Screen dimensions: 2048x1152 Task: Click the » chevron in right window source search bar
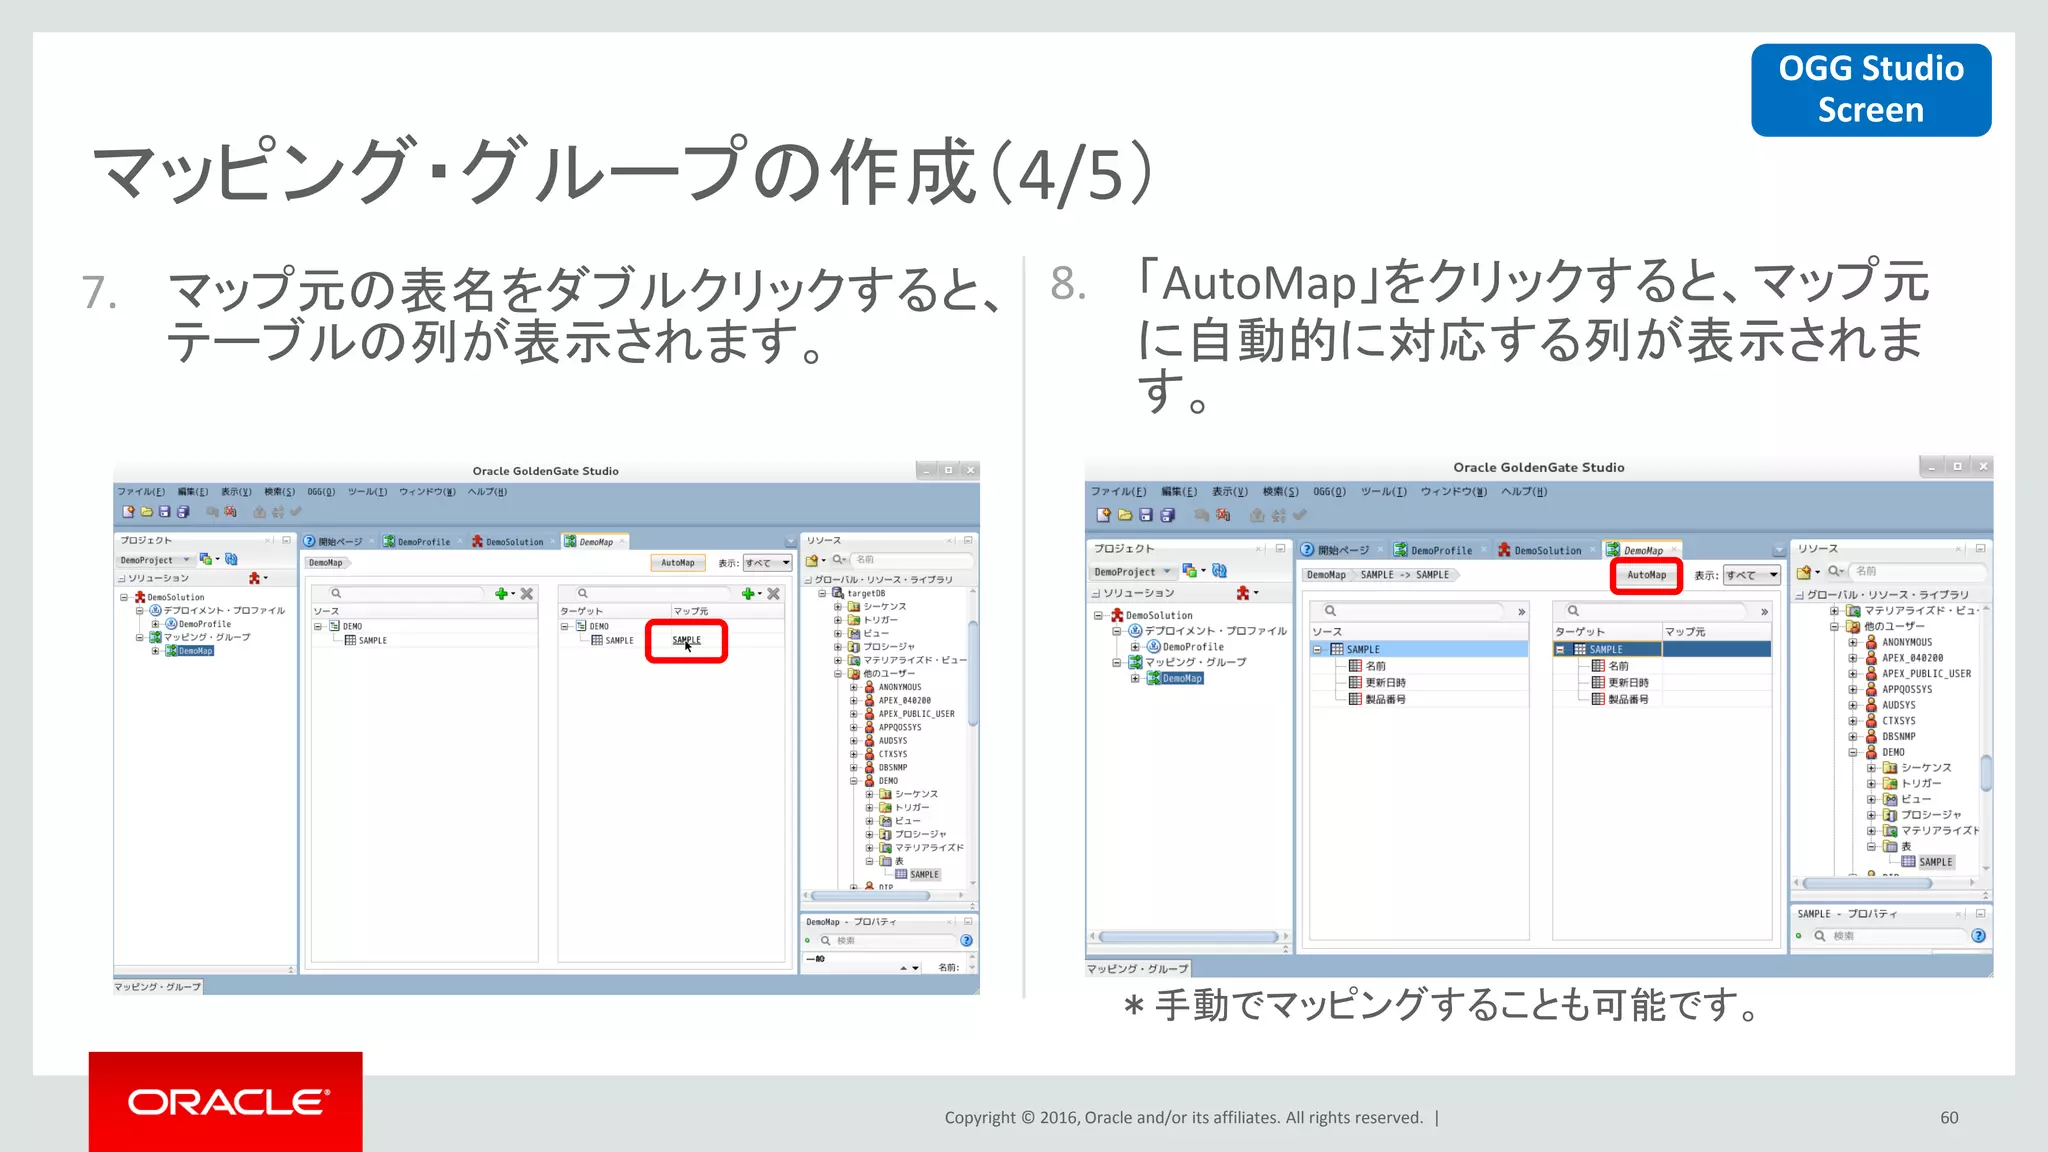click(x=1521, y=611)
